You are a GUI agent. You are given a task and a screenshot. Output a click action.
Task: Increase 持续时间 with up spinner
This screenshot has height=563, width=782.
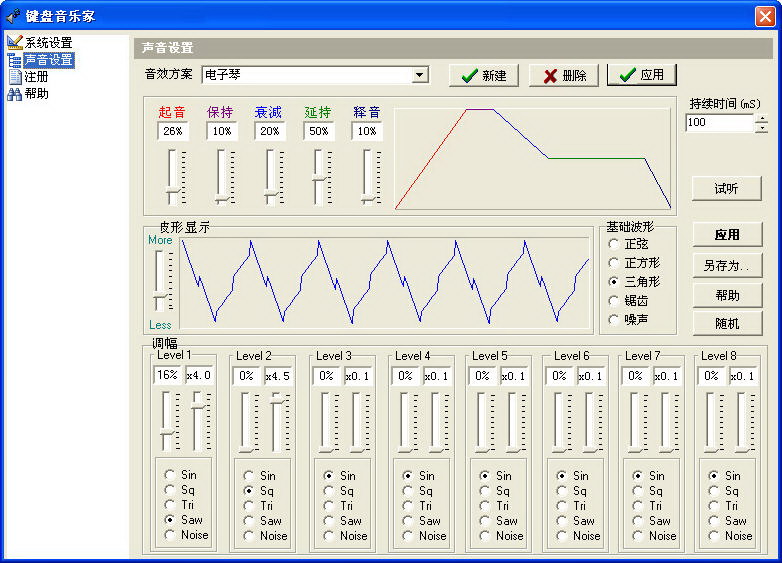pos(762,119)
